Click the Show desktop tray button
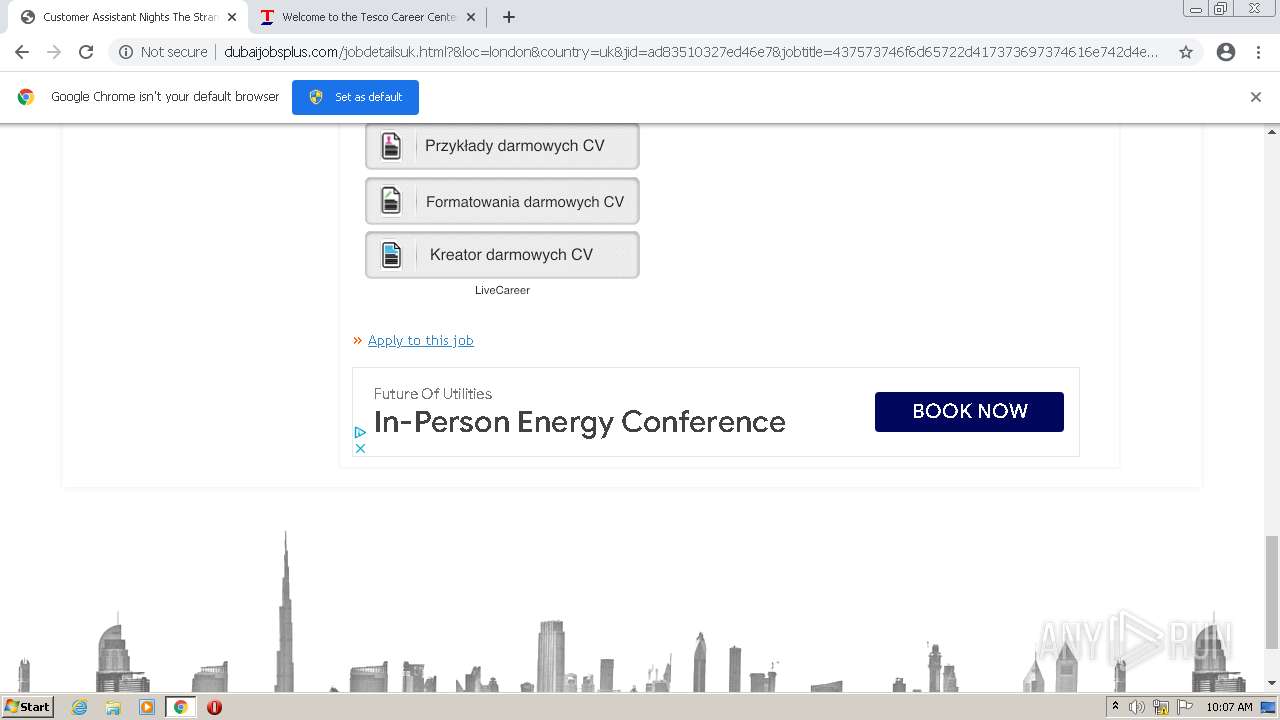Screen dimensions: 1280x720 (1269, 707)
